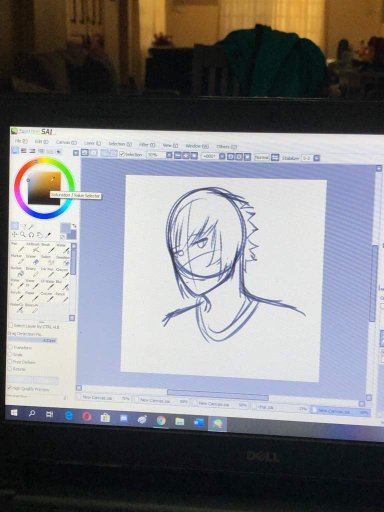Image resolution: width=384 pixels, height=512 pixels.
Task: Open the Stabilizer value dropdown
Action: tap(317, 158)
